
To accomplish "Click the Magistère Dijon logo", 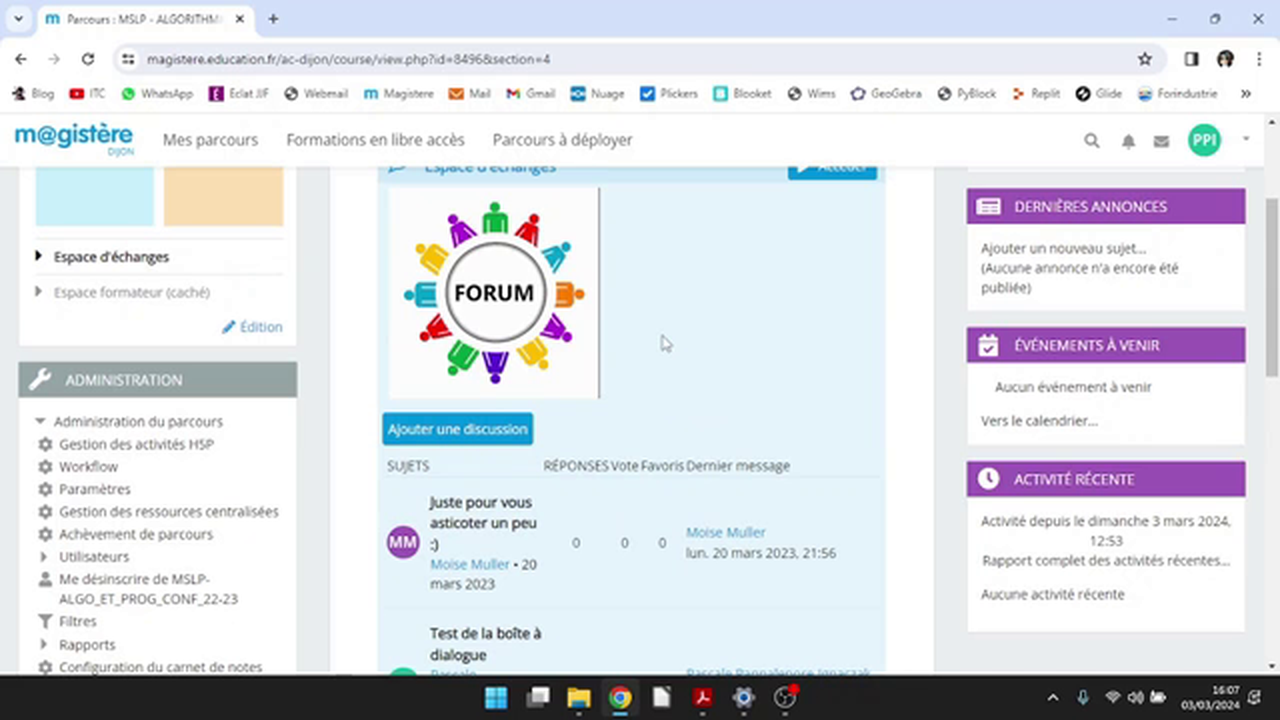I will pyautogui.click(x=73, y=139).
